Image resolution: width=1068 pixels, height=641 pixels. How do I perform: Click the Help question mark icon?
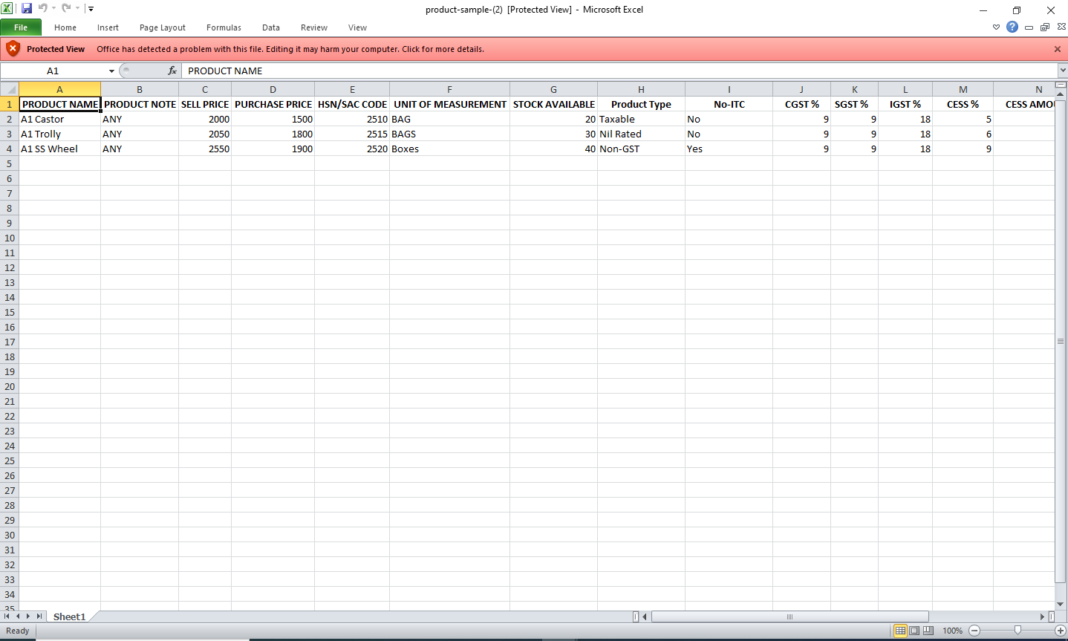pyautogui.click(x=1011, y=27)
